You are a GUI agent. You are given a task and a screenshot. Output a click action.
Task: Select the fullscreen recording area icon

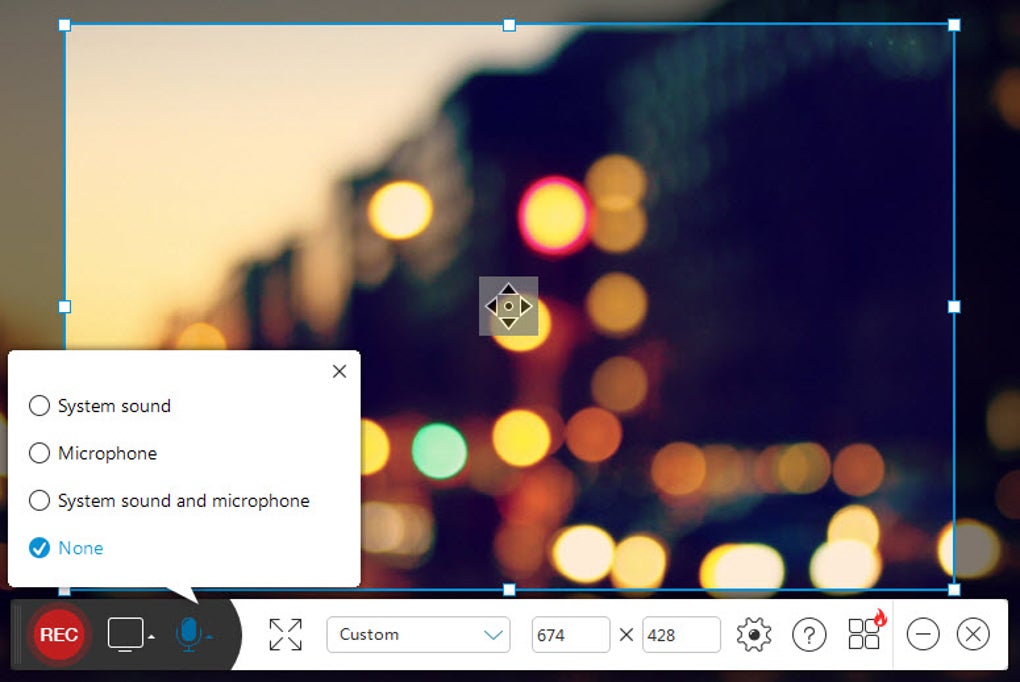click(286, 634)
